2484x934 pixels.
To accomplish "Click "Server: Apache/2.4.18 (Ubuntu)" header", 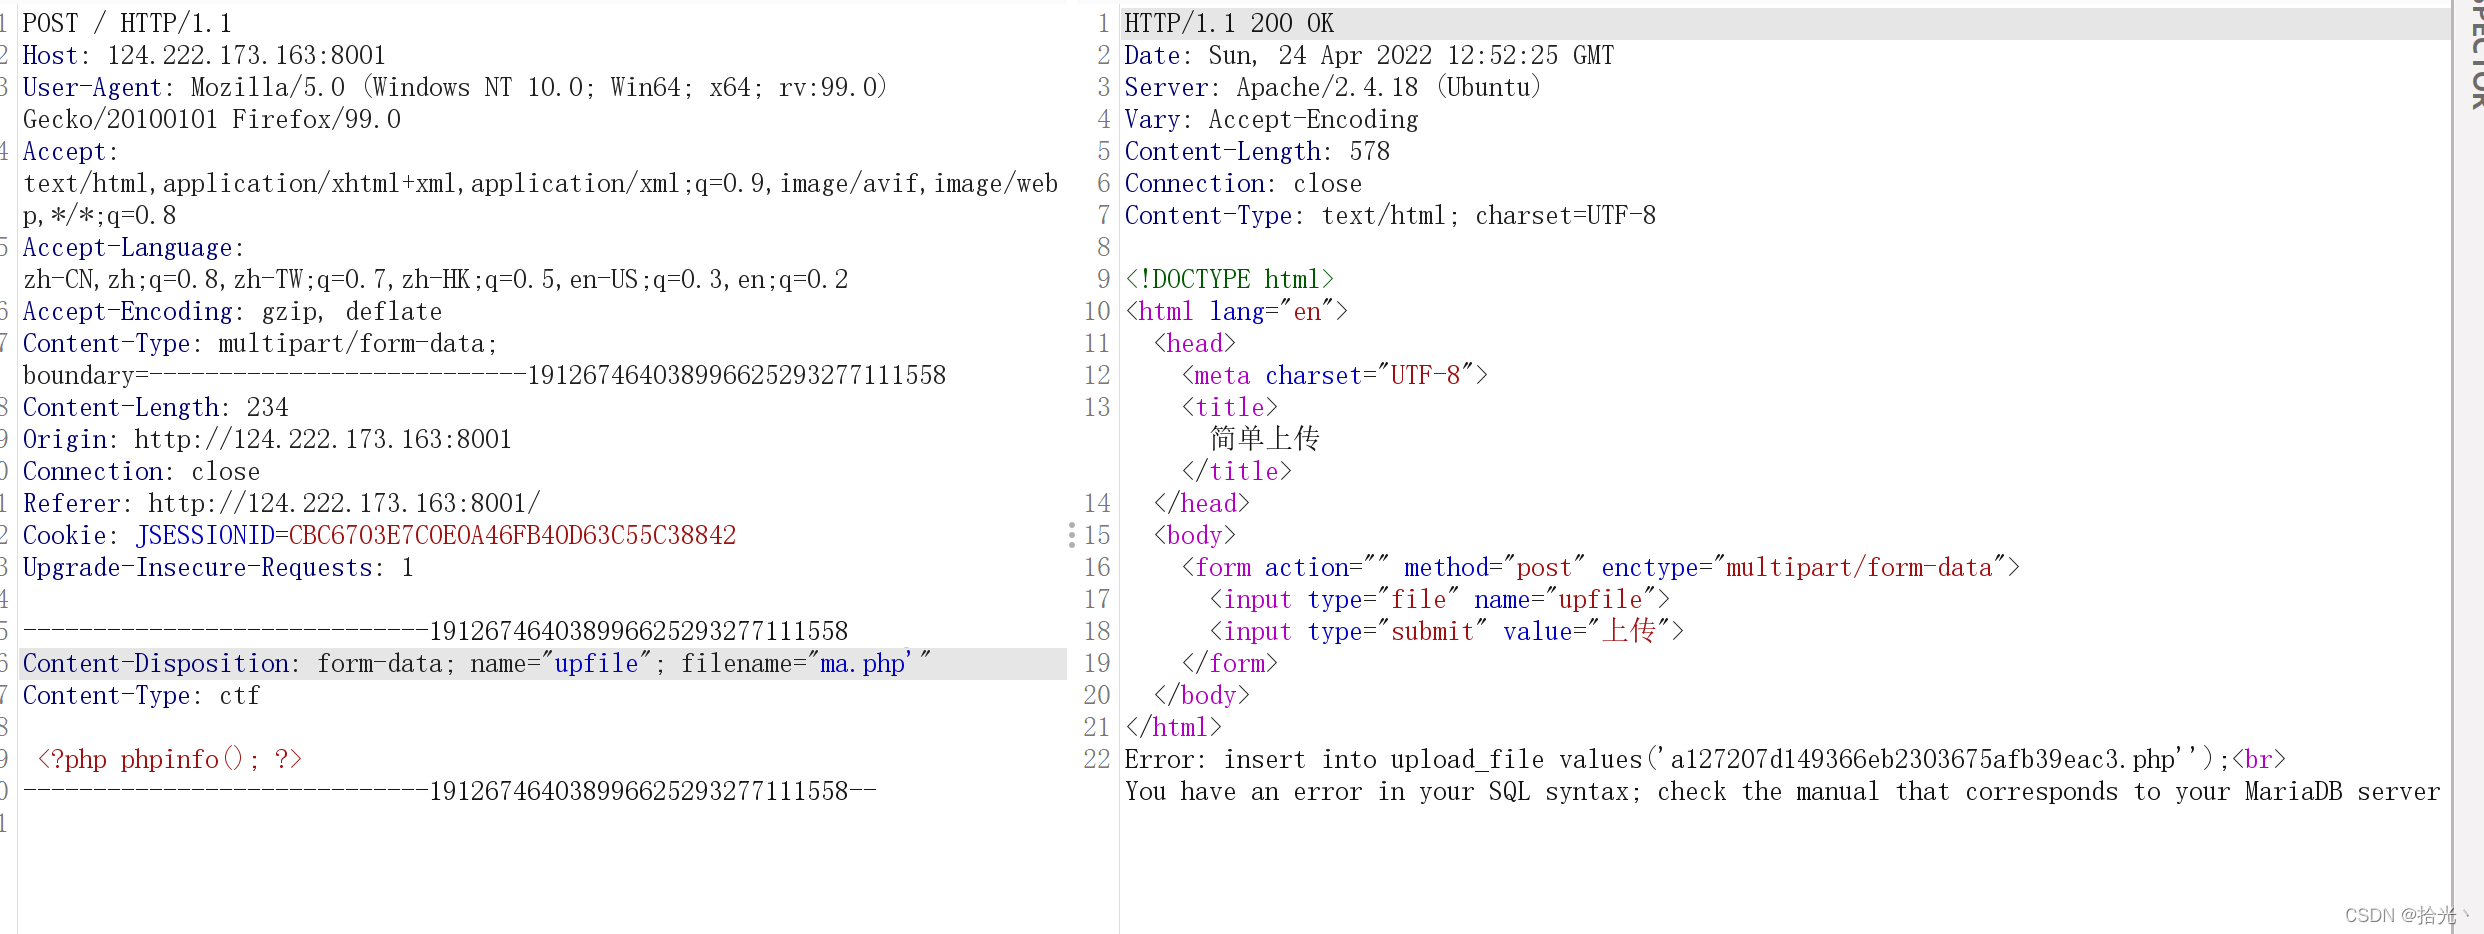I will [x=1333, y=87].
